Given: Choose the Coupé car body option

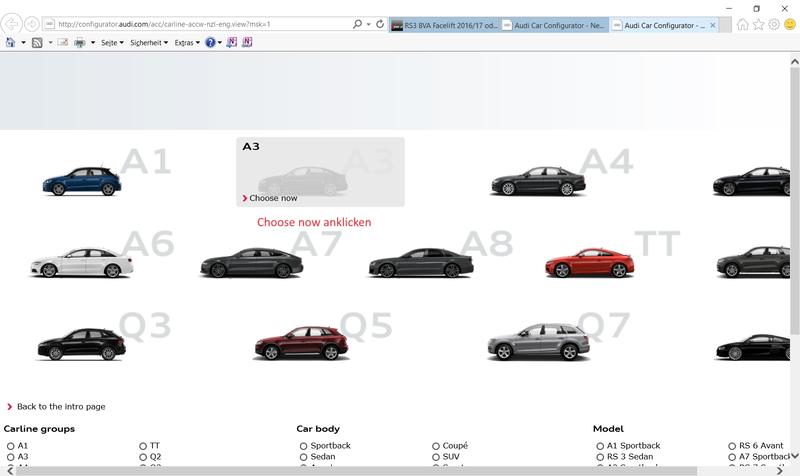Looking at the screenshot, I should (x=436, y=446).
